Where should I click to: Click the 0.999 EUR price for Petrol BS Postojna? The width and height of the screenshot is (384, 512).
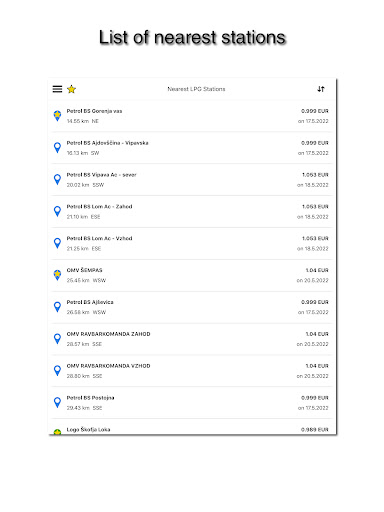[x=315, y=398]
